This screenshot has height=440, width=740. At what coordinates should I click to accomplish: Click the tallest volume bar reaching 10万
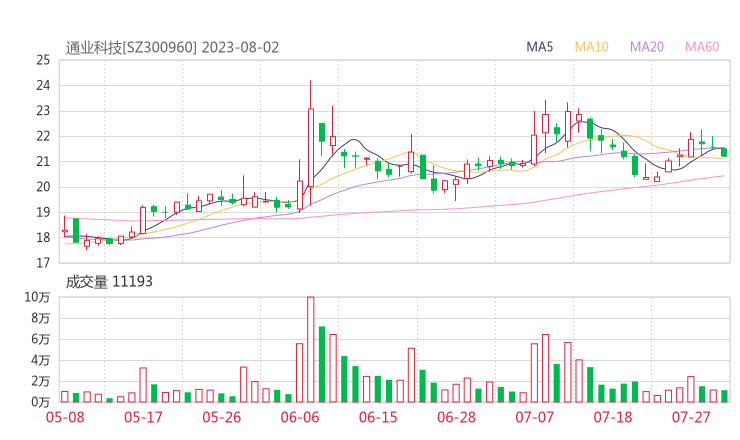[x=311, y=349]
